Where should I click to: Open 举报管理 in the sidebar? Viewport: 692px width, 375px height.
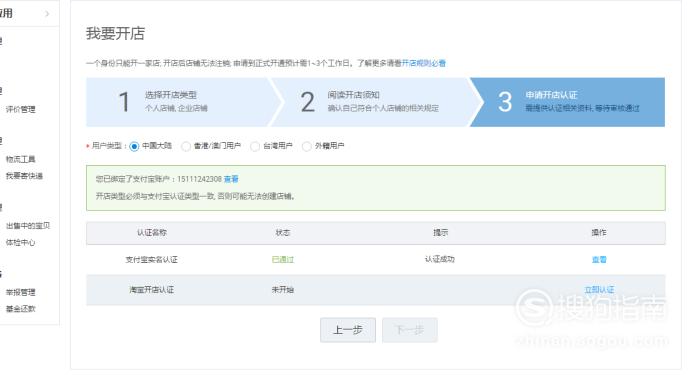(20, 292)
